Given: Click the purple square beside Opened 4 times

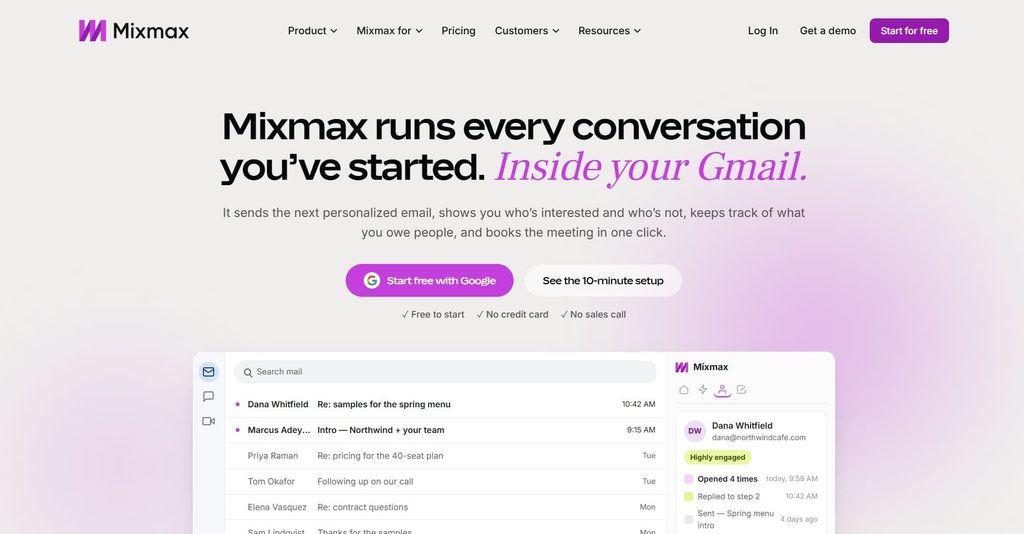Looking at the screenshot, I should (x=688, y=479).
